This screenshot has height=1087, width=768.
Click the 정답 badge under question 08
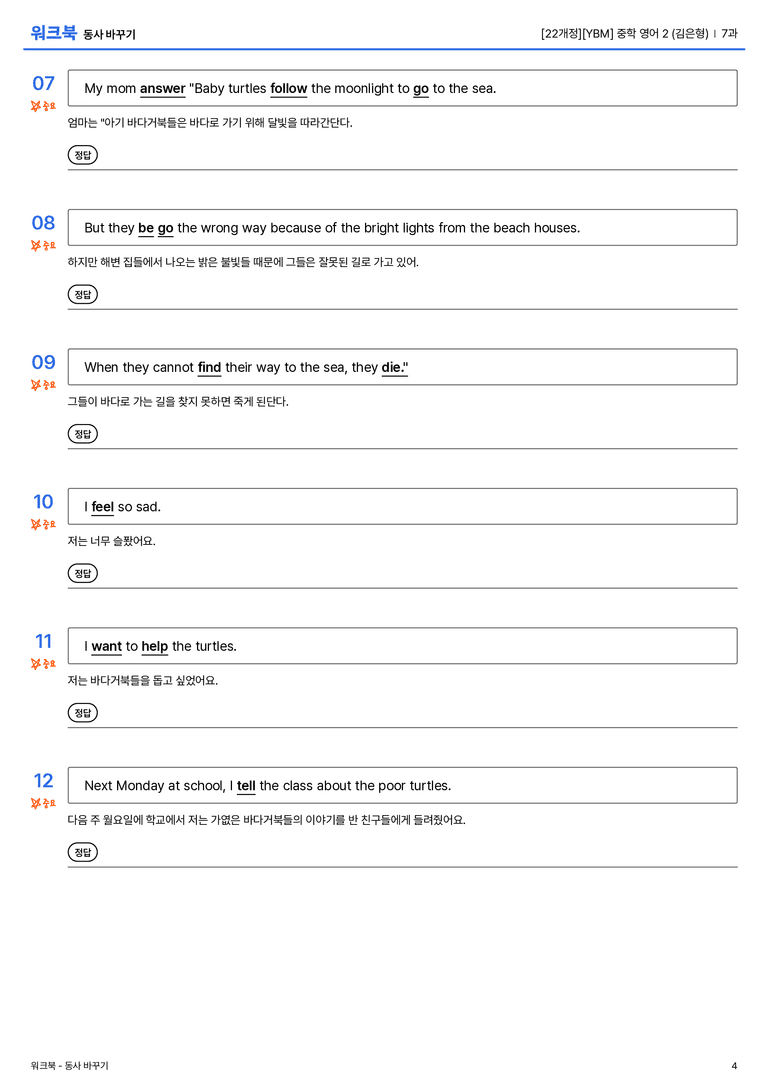click(82, 294)
